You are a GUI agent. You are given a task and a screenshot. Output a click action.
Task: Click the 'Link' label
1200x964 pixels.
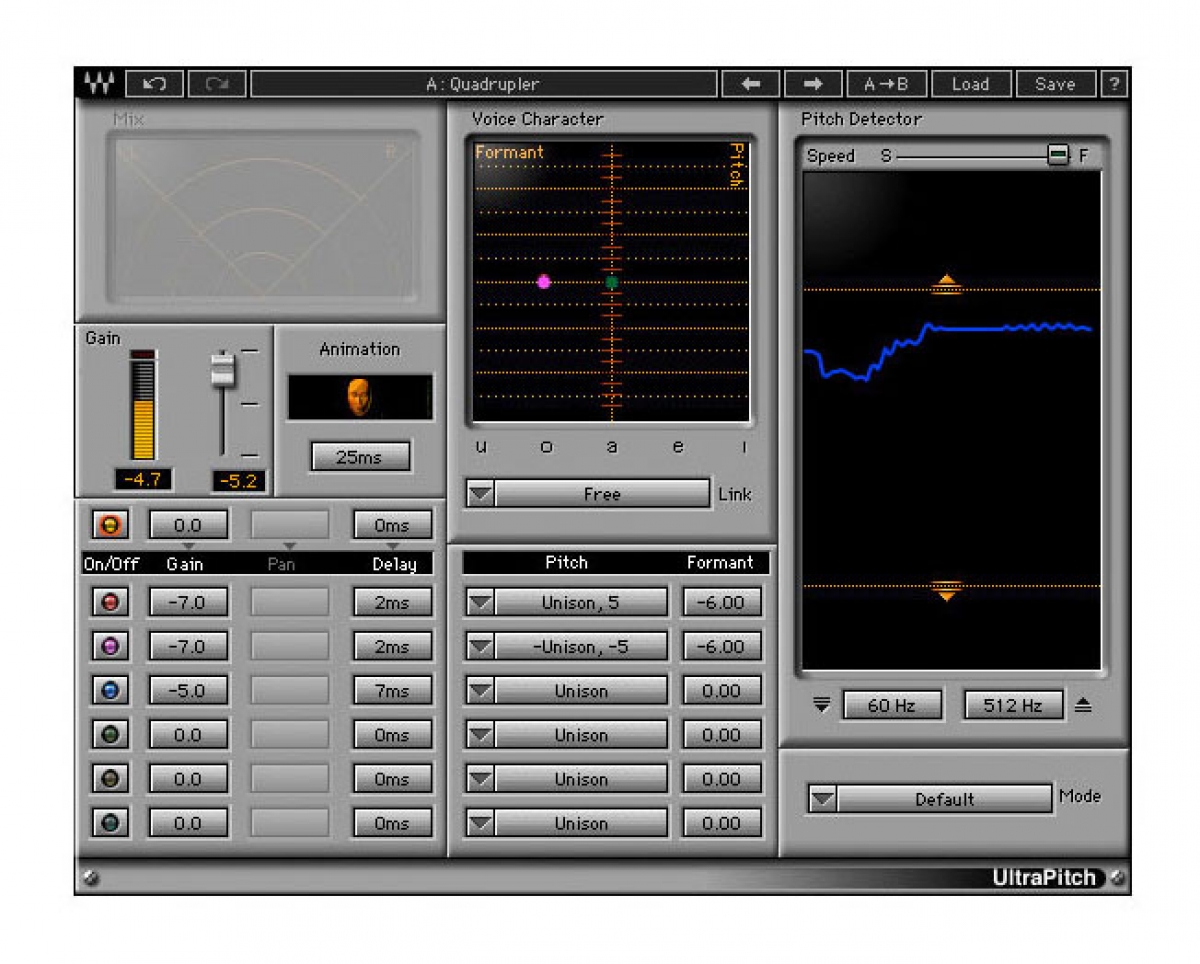tap(735, 494)
